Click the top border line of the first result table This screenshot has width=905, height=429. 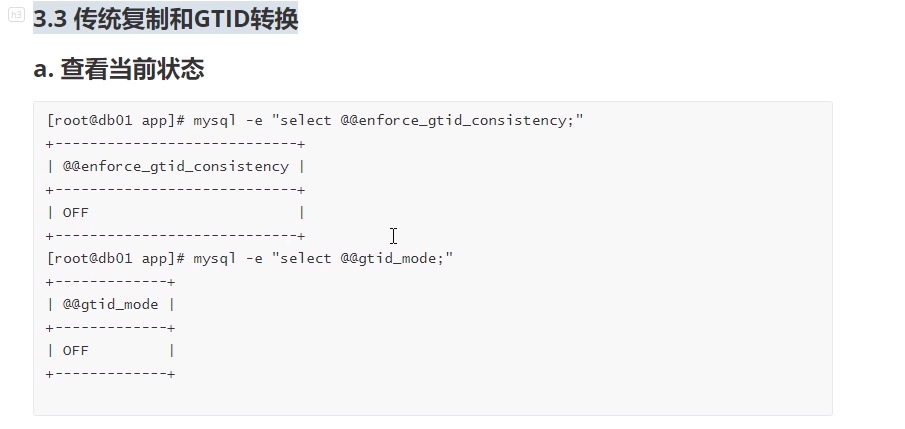(x=175, y=143)
